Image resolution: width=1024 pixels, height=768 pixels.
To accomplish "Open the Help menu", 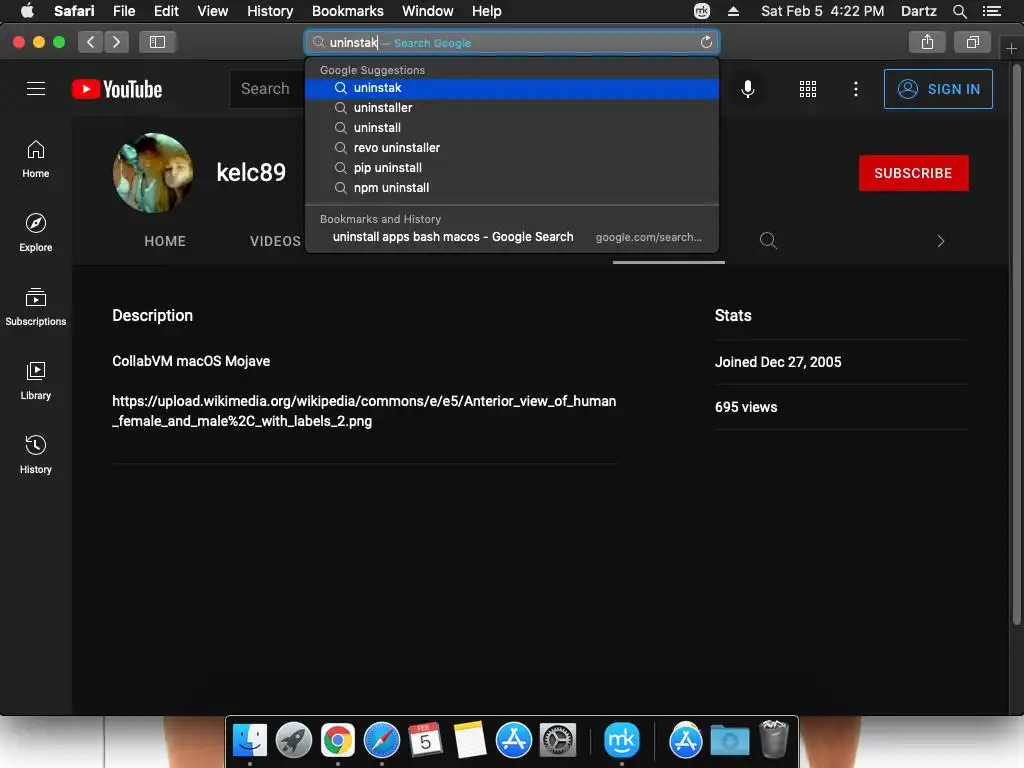I will click(487, 11).
